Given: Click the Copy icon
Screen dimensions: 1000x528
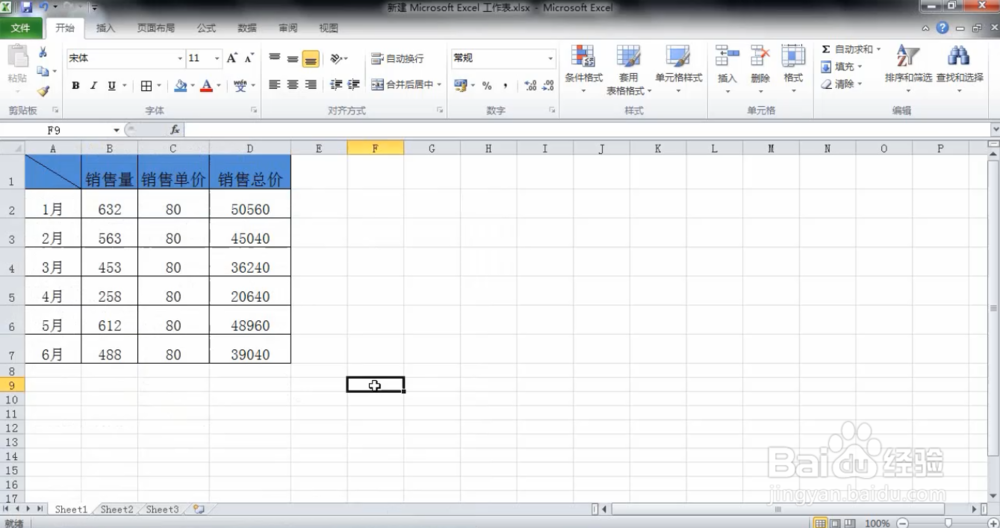Looking at the screenshot, I should tap(43, 71).
